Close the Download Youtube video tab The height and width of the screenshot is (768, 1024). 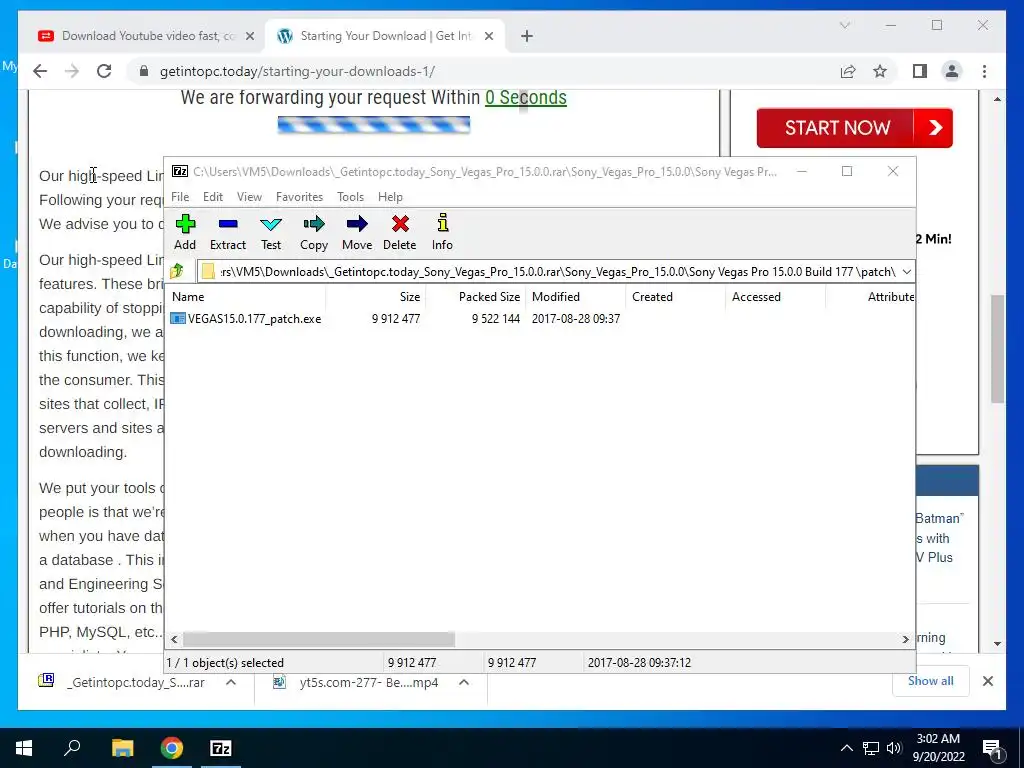coord(249,36)
